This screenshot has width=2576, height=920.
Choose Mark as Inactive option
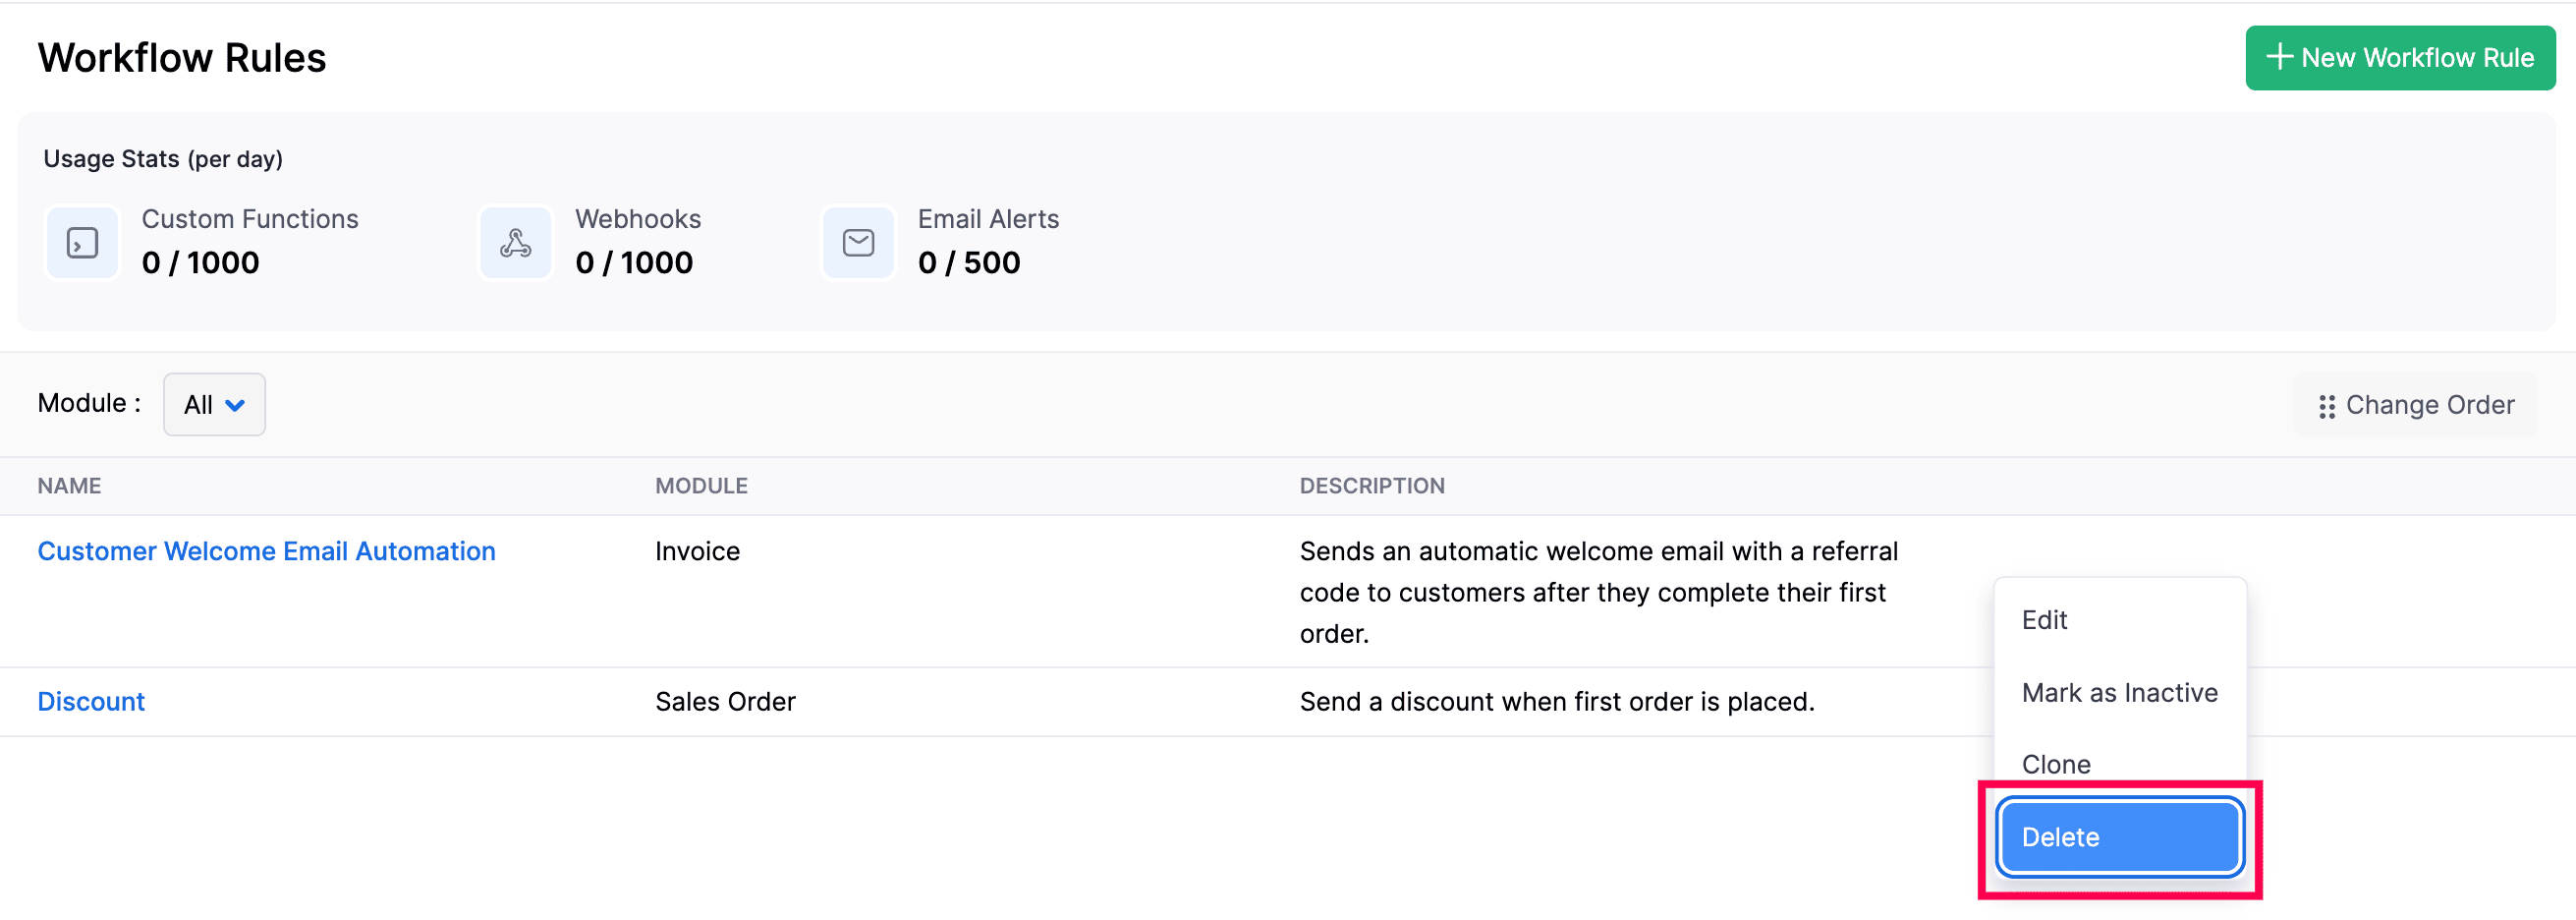click(x=2119, y=693)
